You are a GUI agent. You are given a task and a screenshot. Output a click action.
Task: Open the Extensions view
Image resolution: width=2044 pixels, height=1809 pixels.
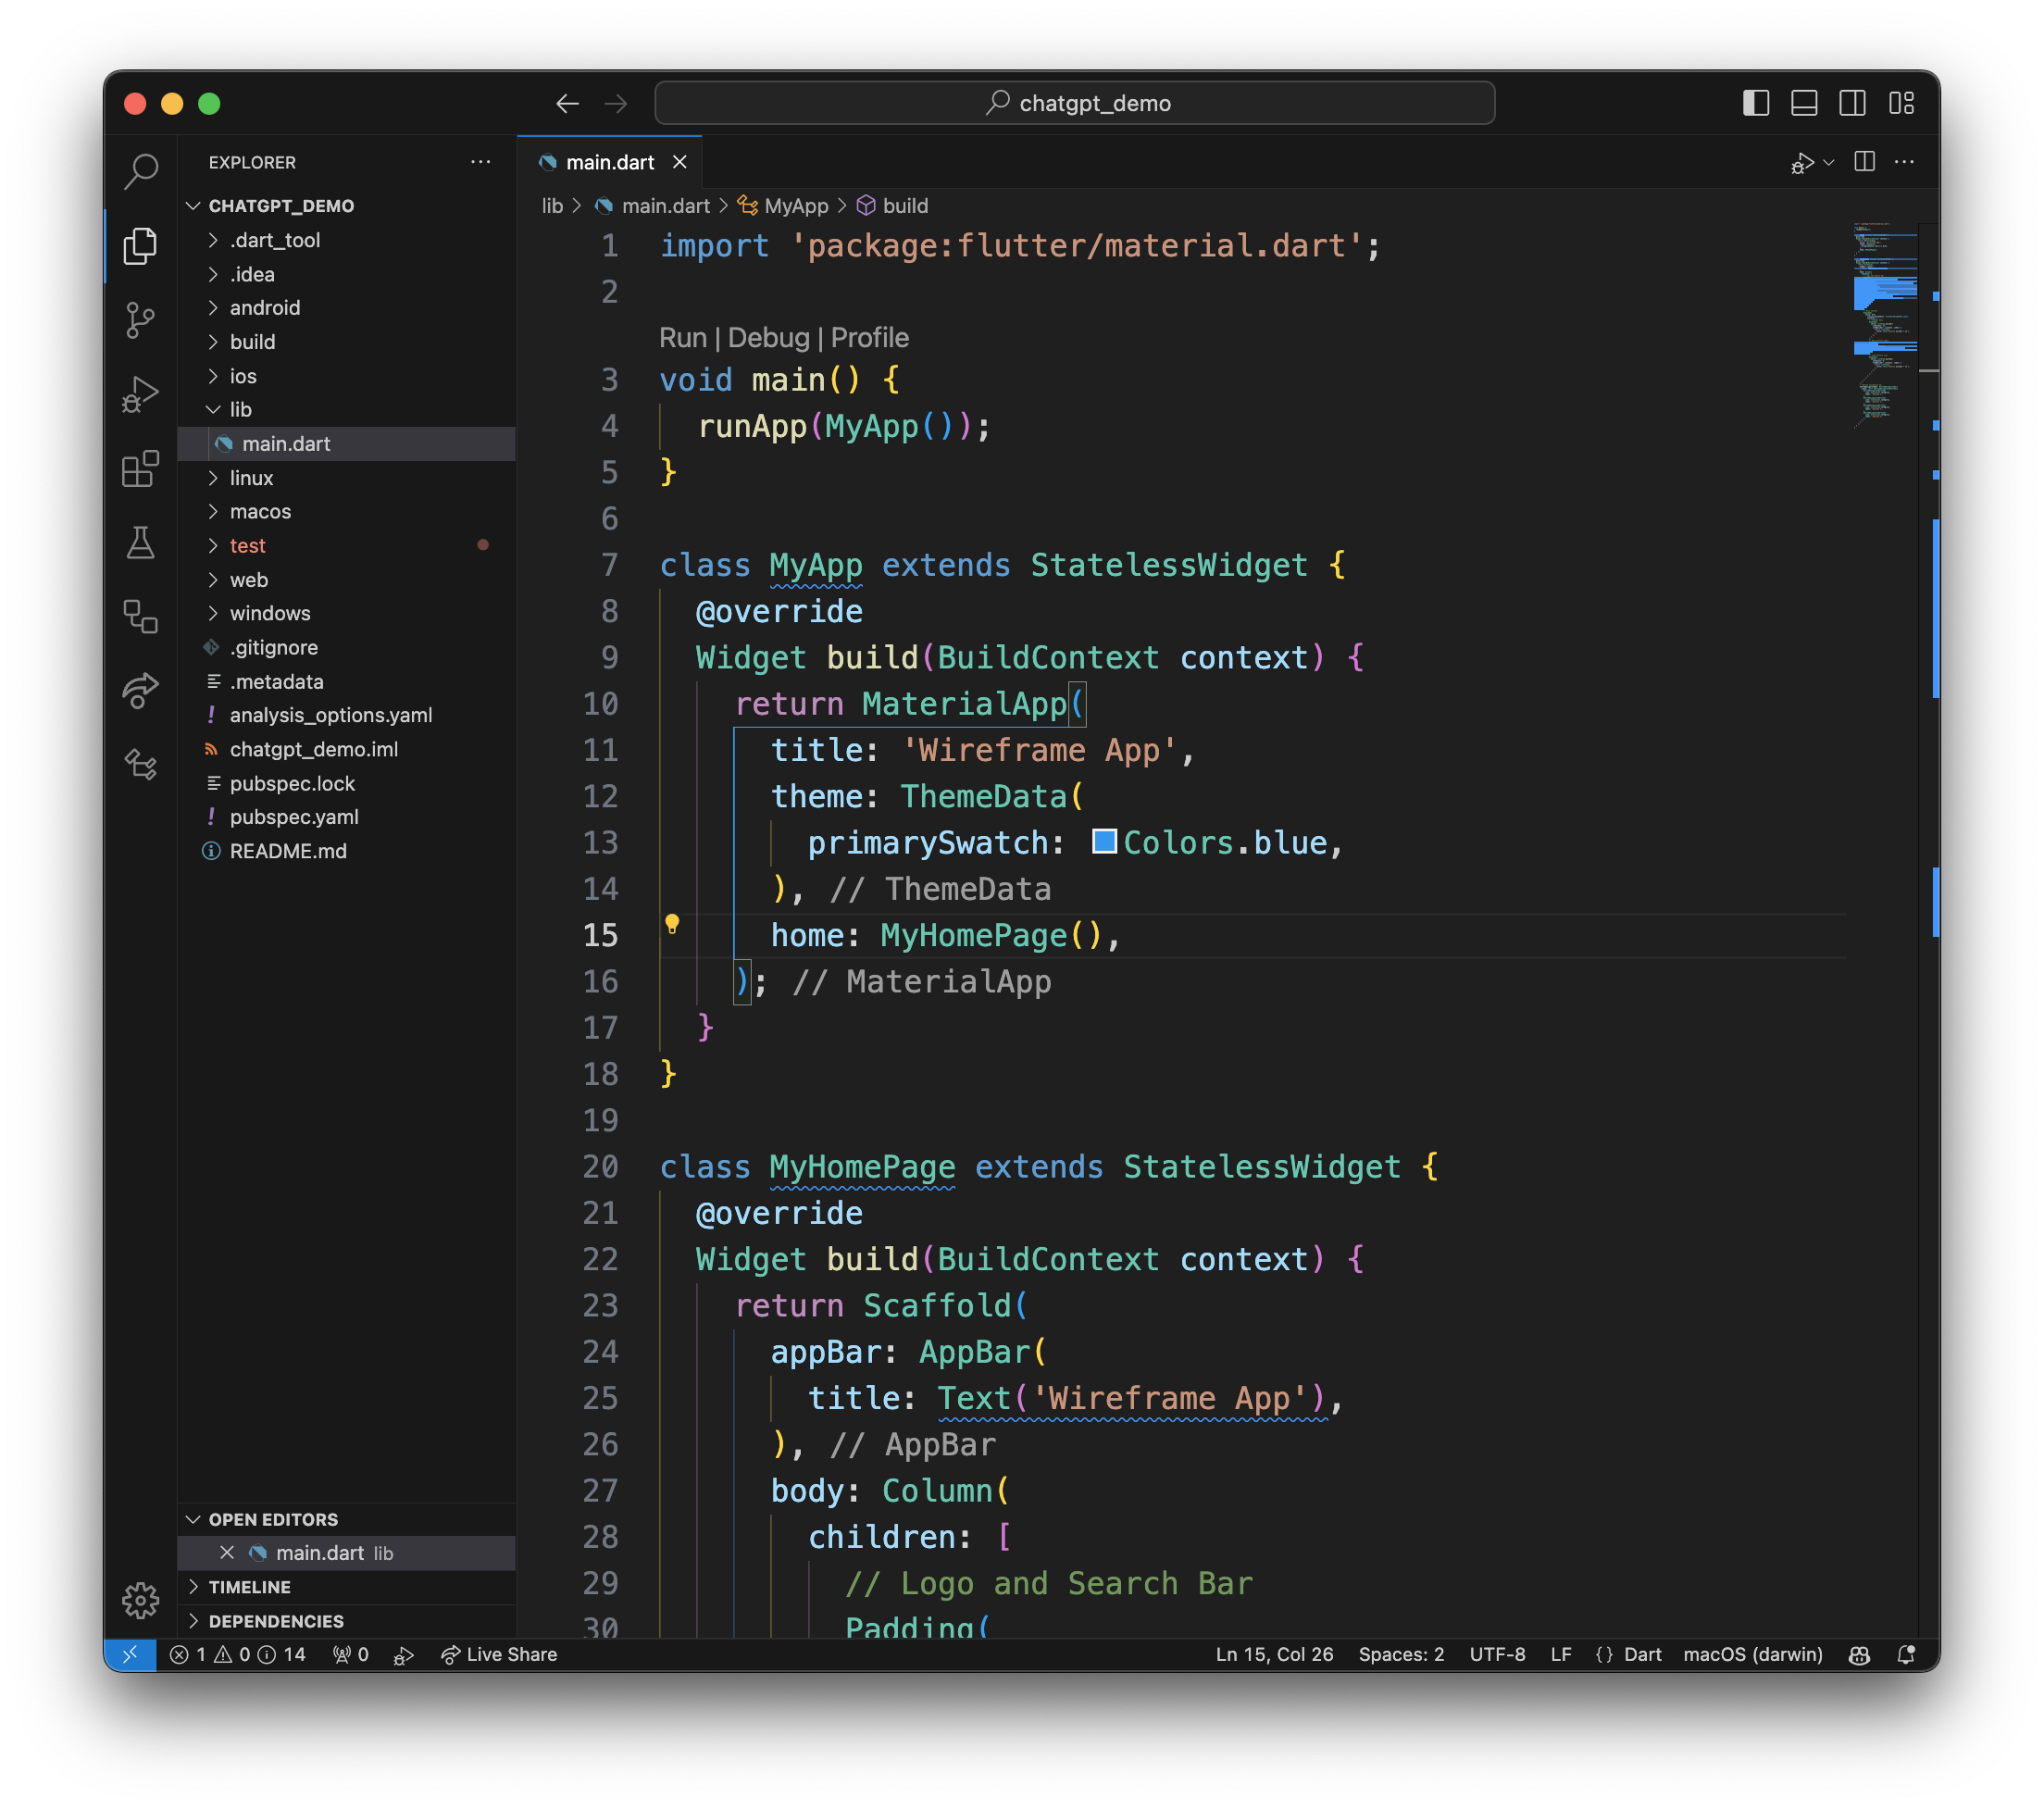tap(140, 468)
